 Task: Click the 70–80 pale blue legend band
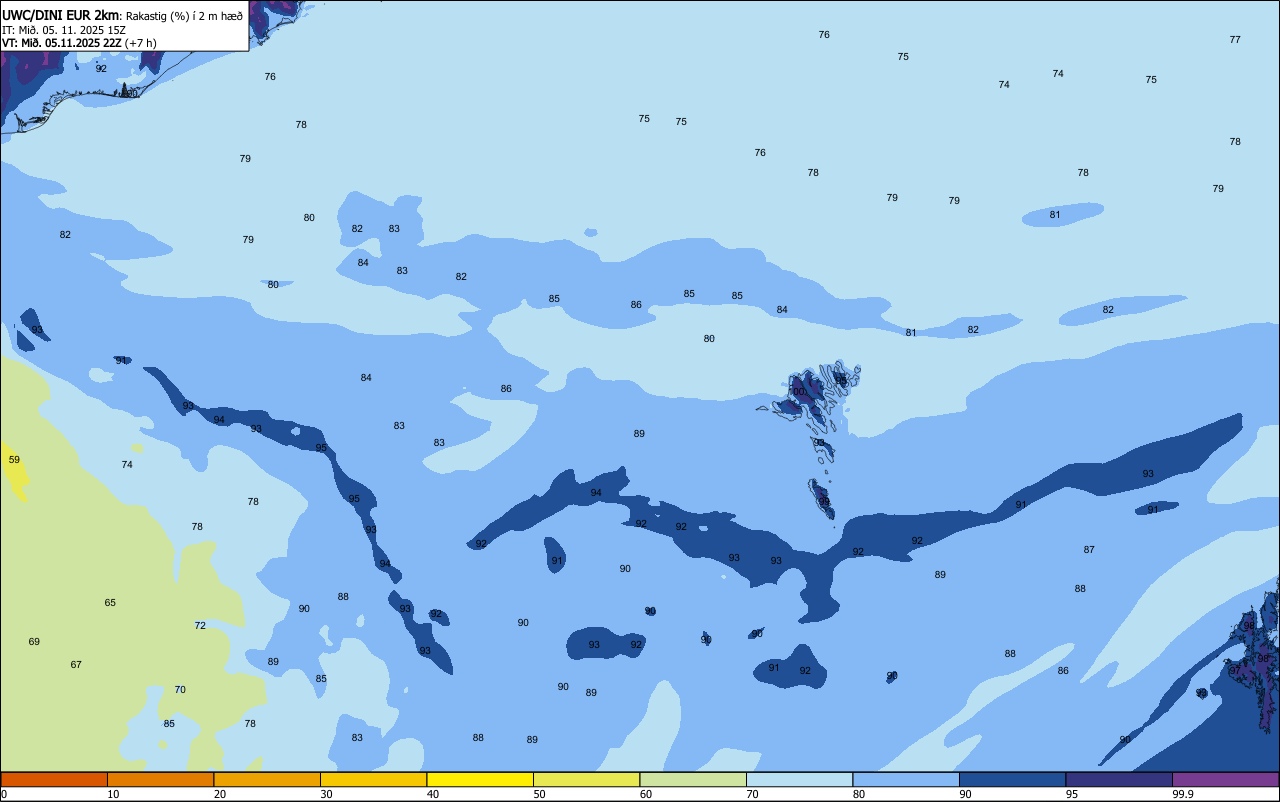coord(799,779)
